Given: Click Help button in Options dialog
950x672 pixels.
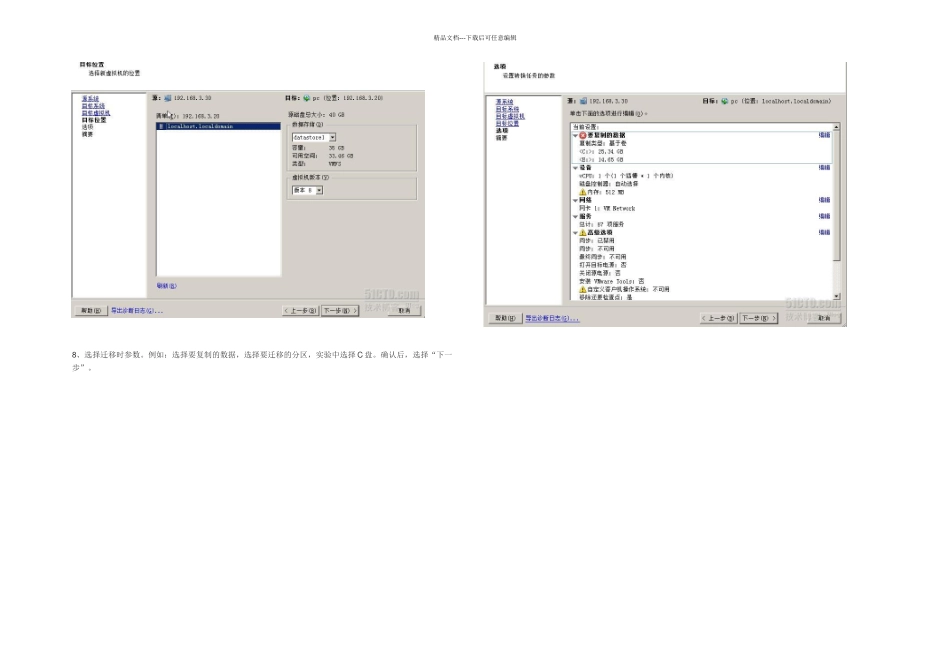Looking at the screenshot, I should point(505,318).
